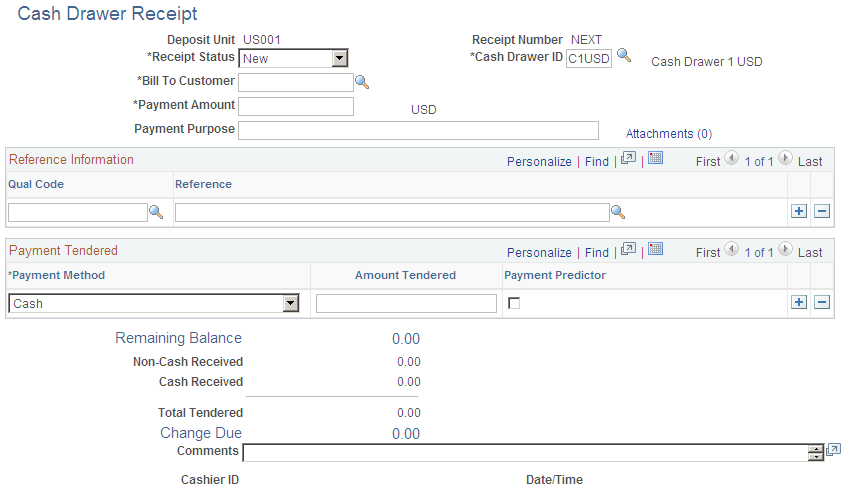Open the Payment Method dropdown showing Cash
This screenshot has width=844, height=495.
coord(291,303)
